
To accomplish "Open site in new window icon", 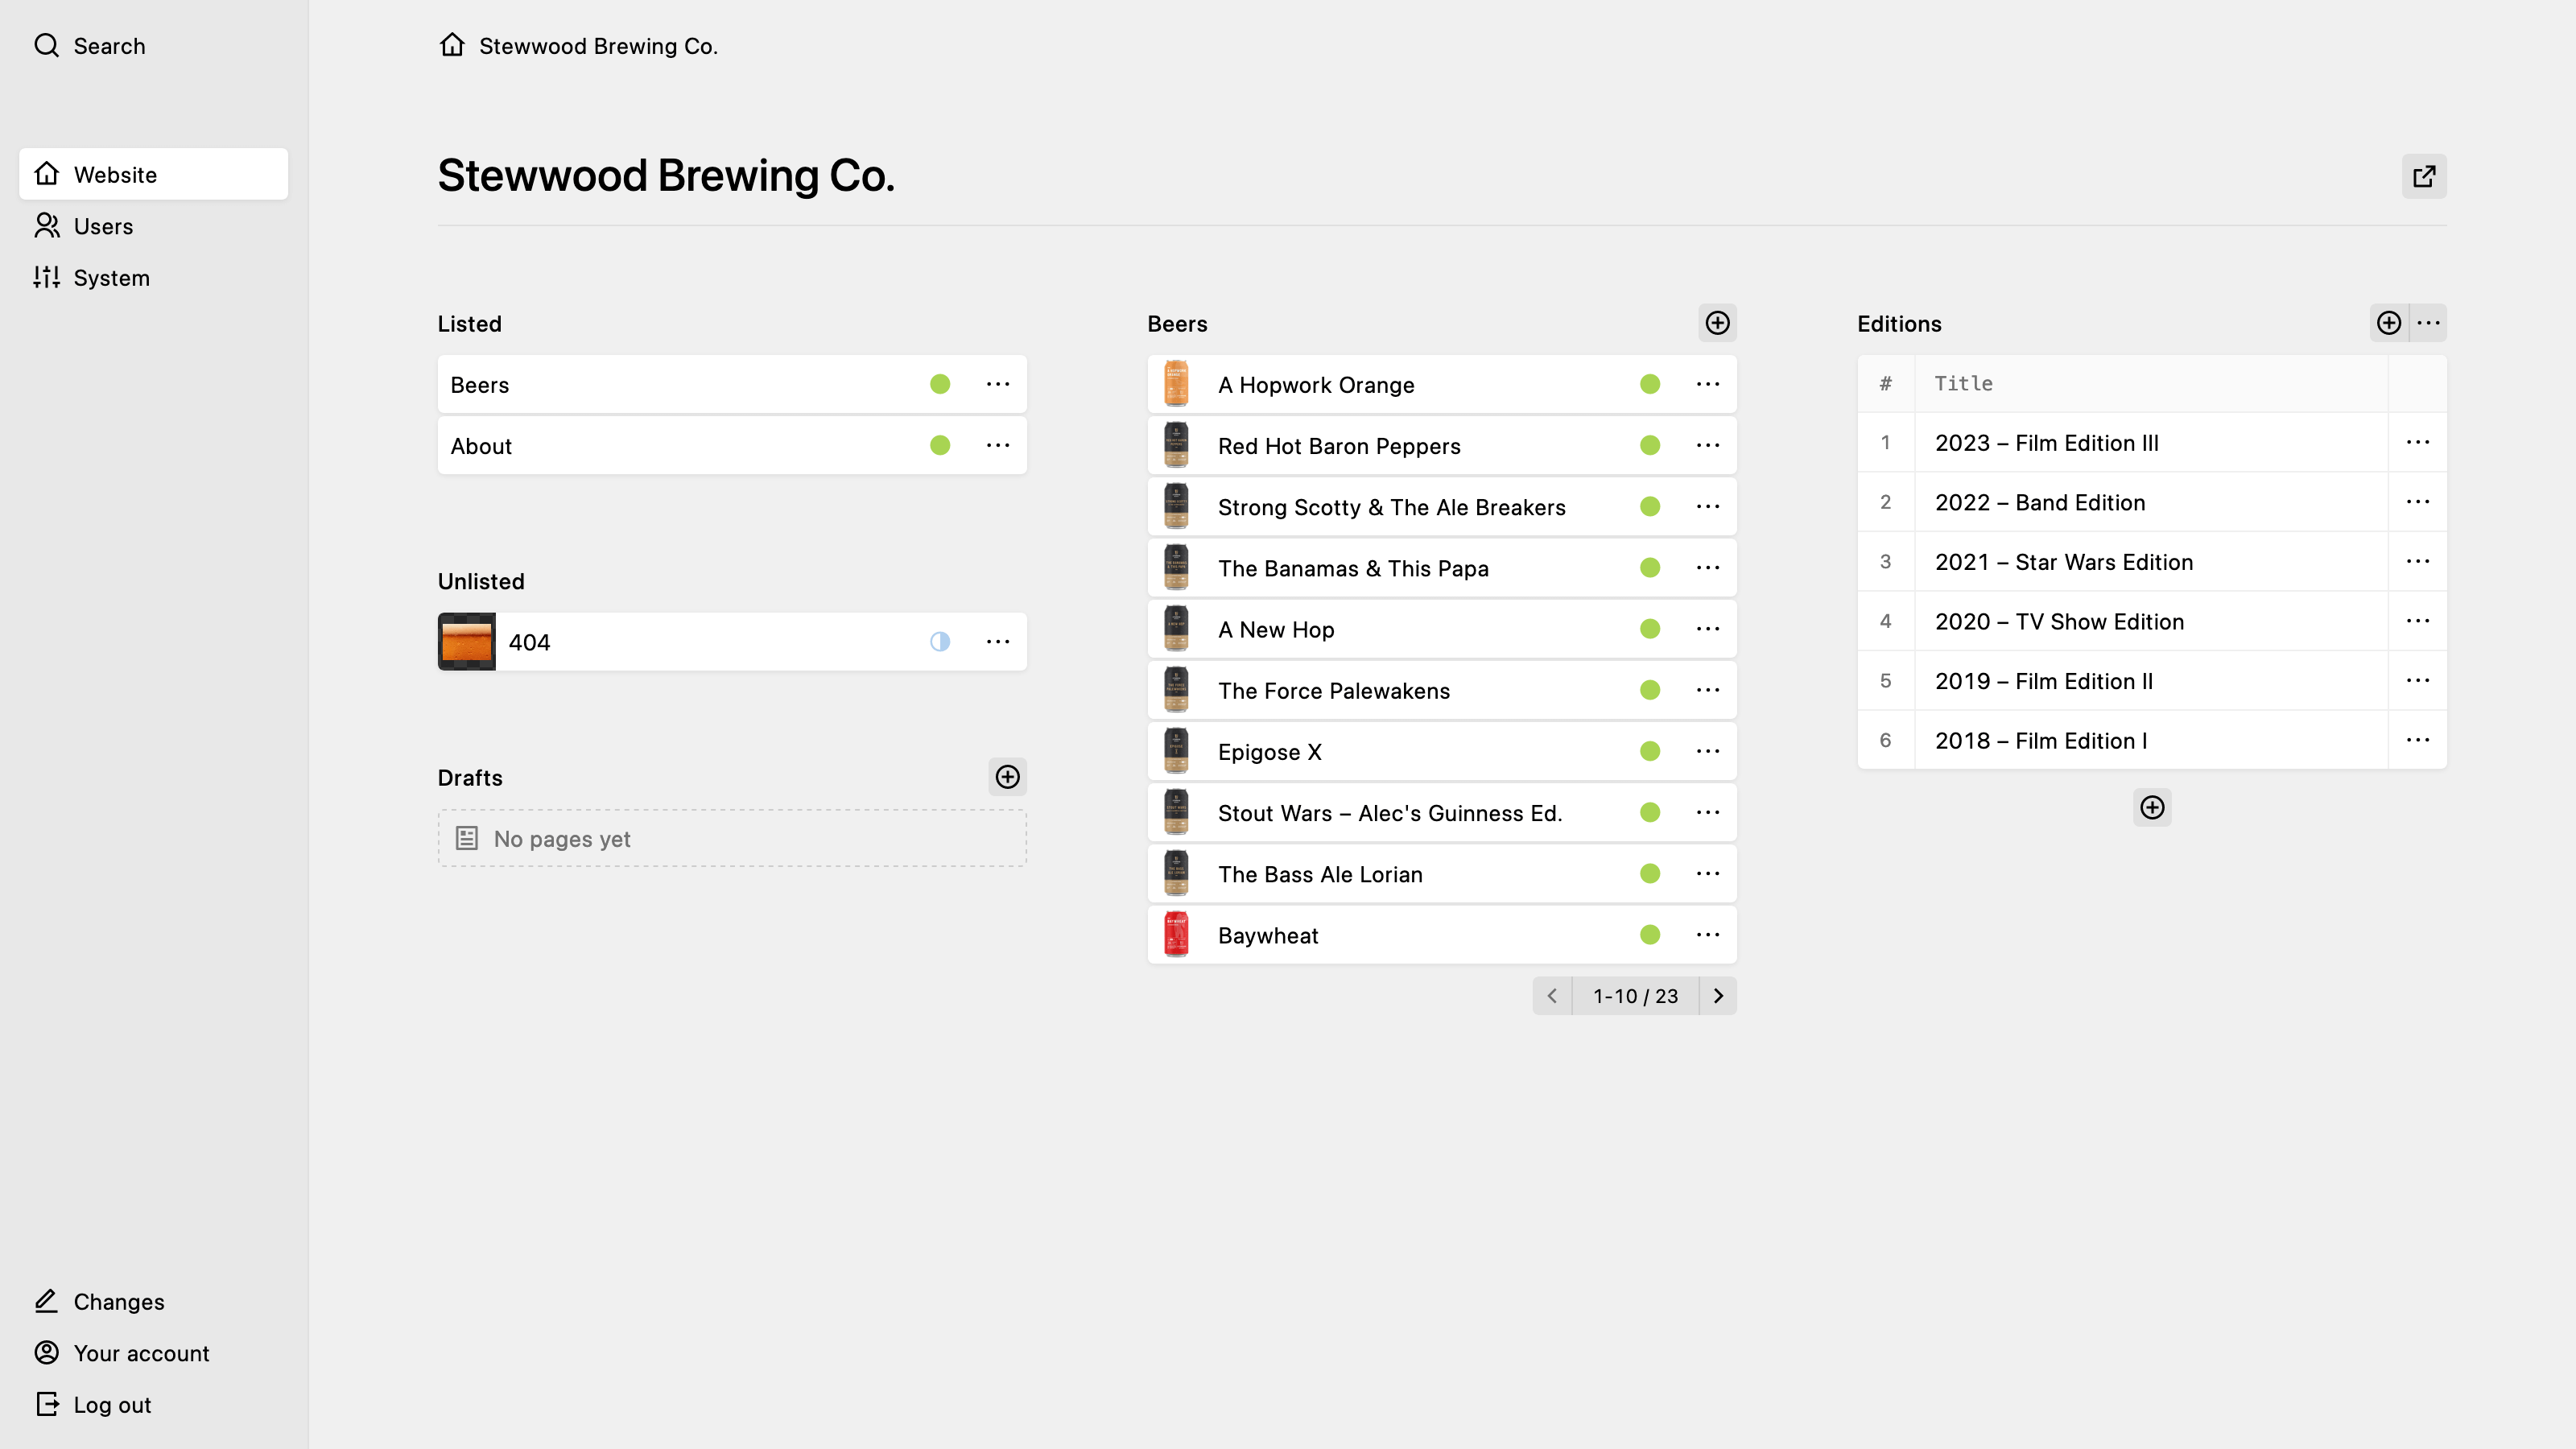I will pos(2424,176).
